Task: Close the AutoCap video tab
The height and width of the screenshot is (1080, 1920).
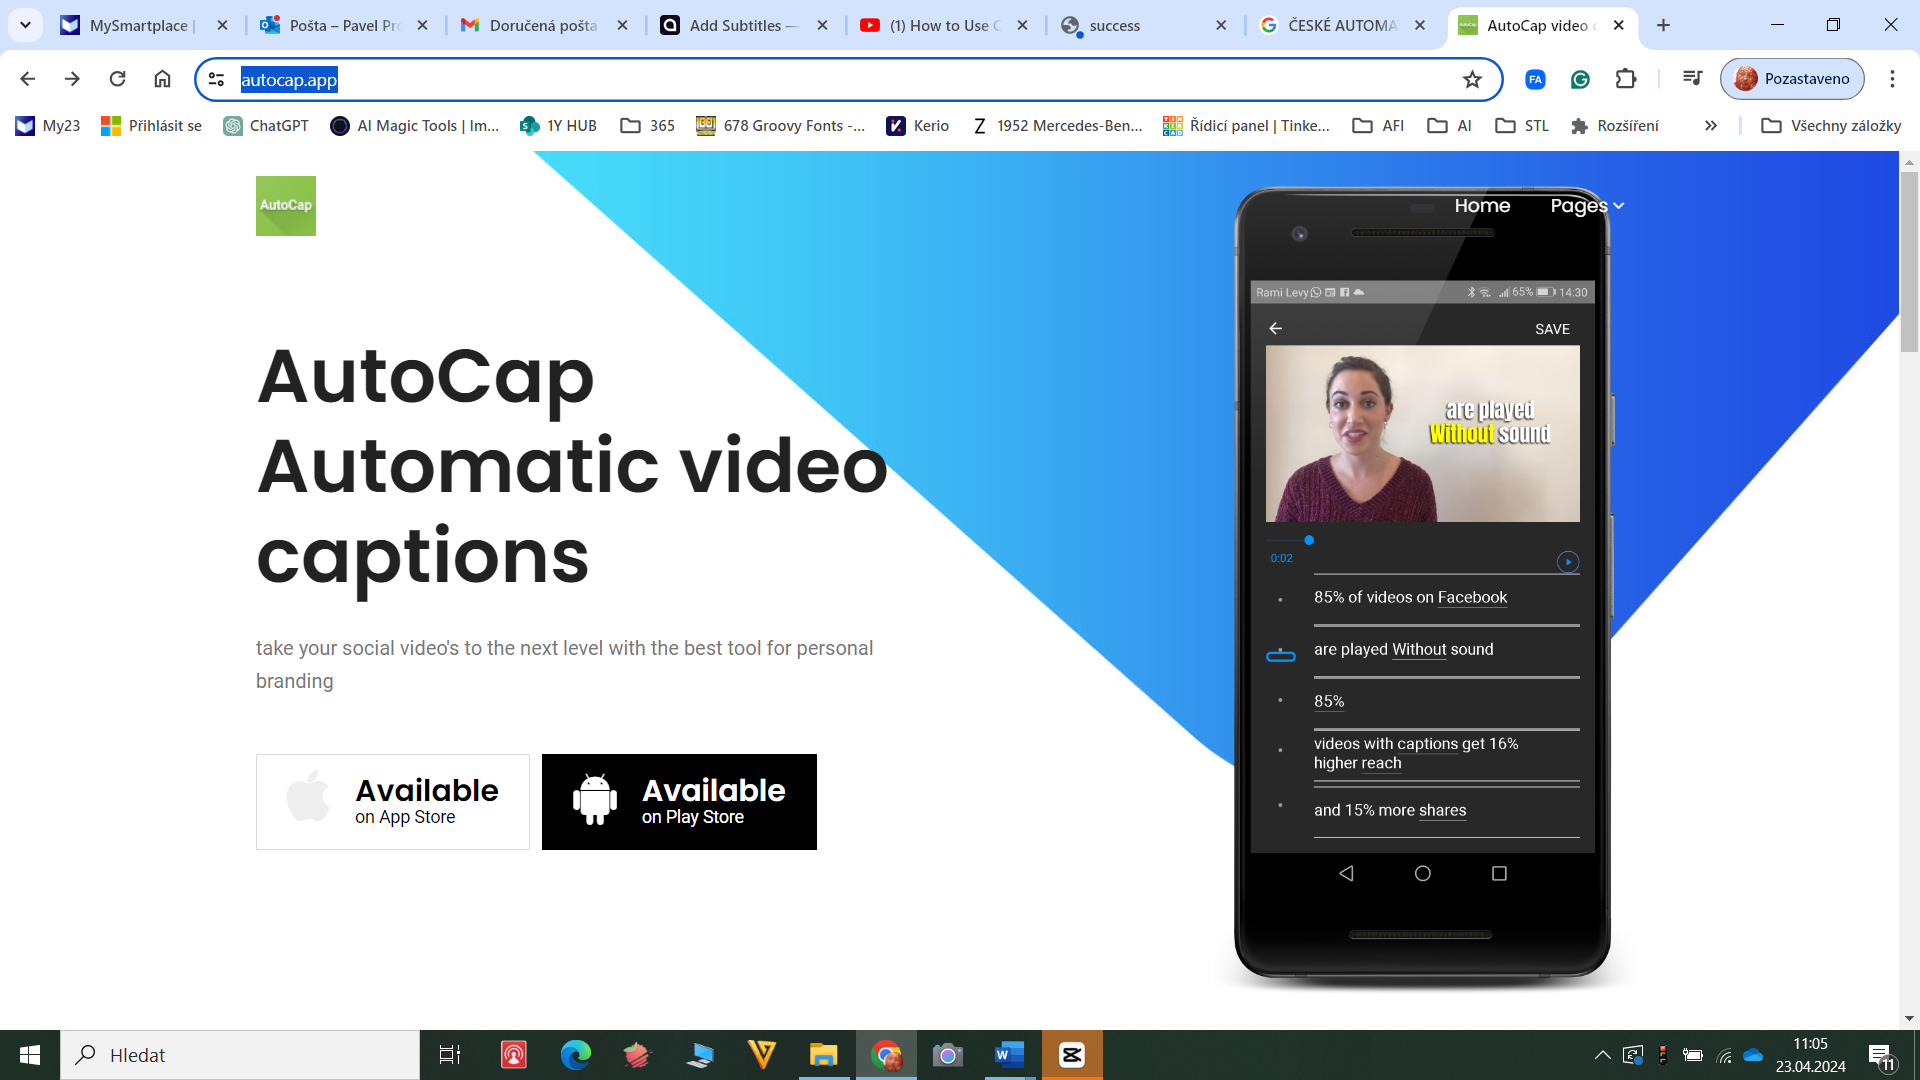Action: pos(1619,25)
